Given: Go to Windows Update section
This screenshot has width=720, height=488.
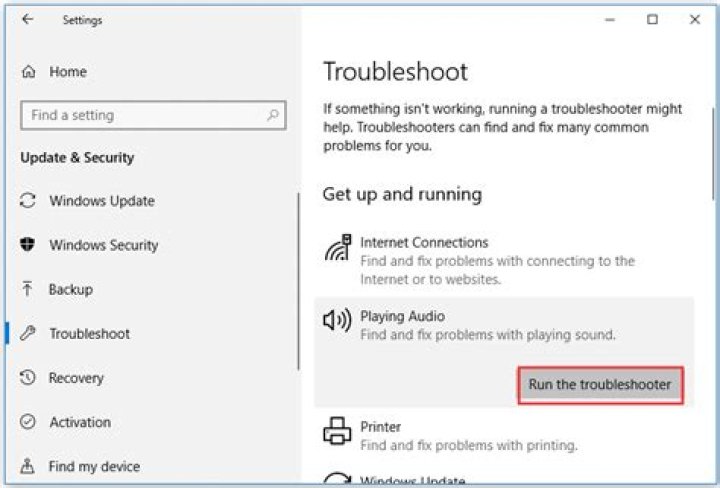Looking at the screenshot, I should click(102, 201).
